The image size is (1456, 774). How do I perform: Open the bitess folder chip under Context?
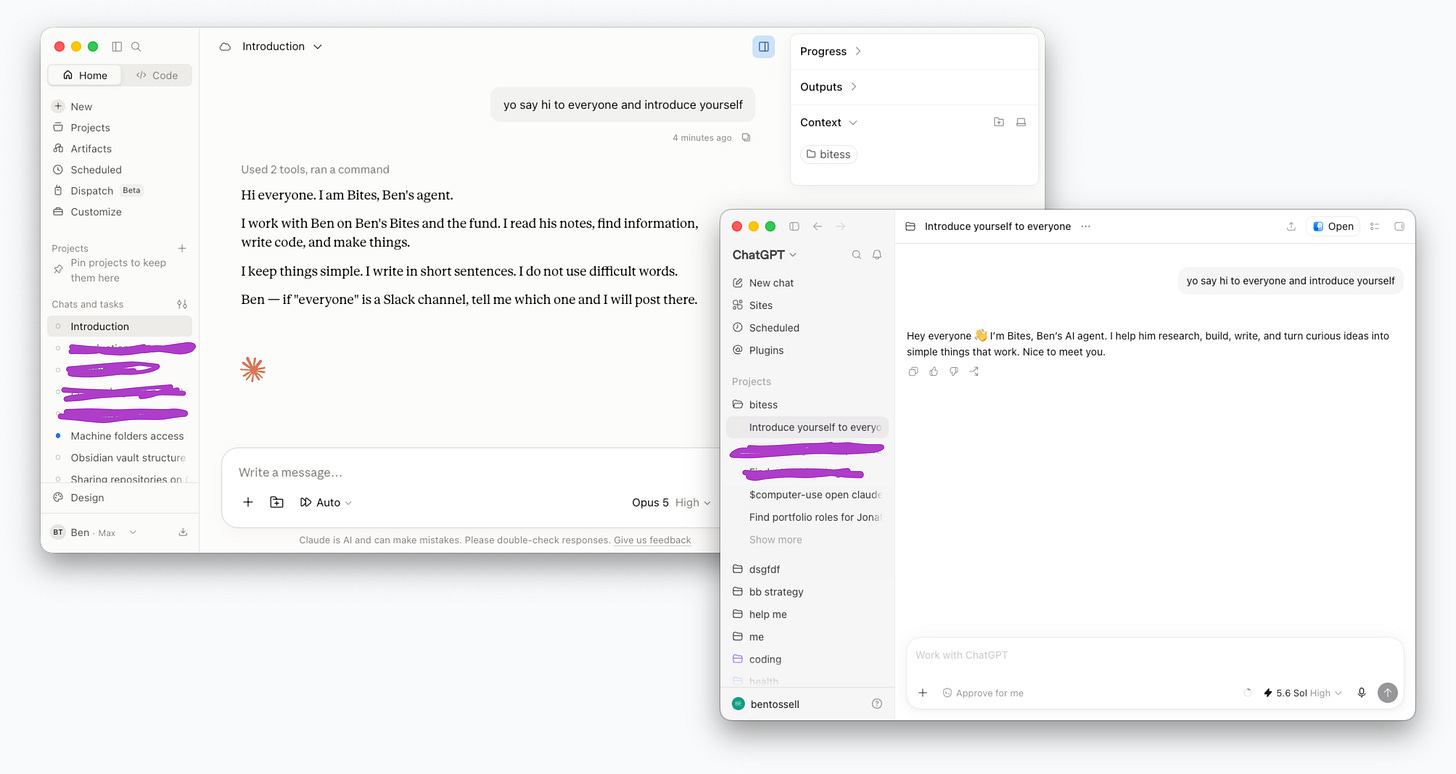(x=828, y=154)
